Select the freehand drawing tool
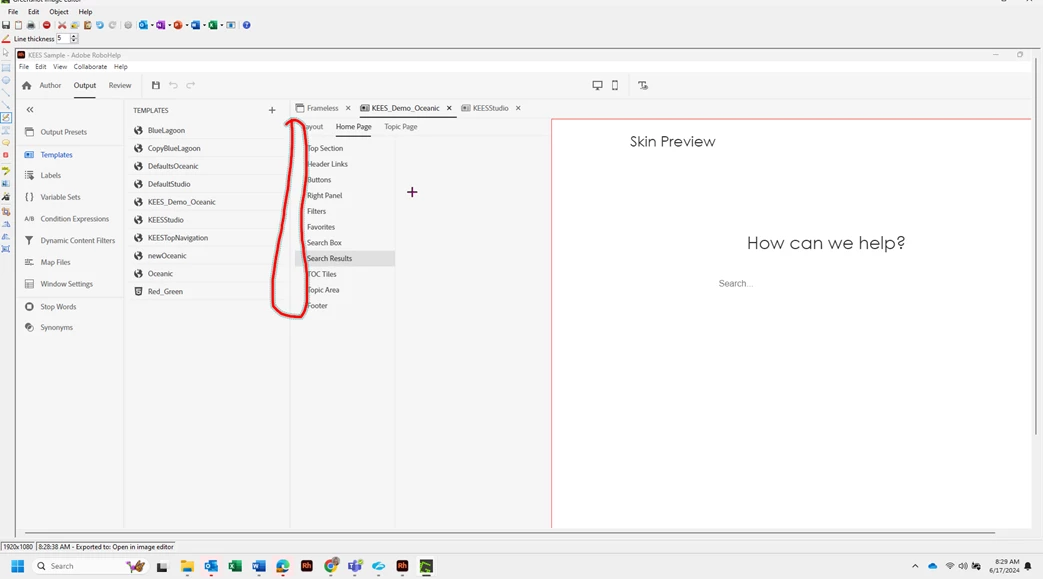The image size is (1043, 579). (x=6, y=117)
